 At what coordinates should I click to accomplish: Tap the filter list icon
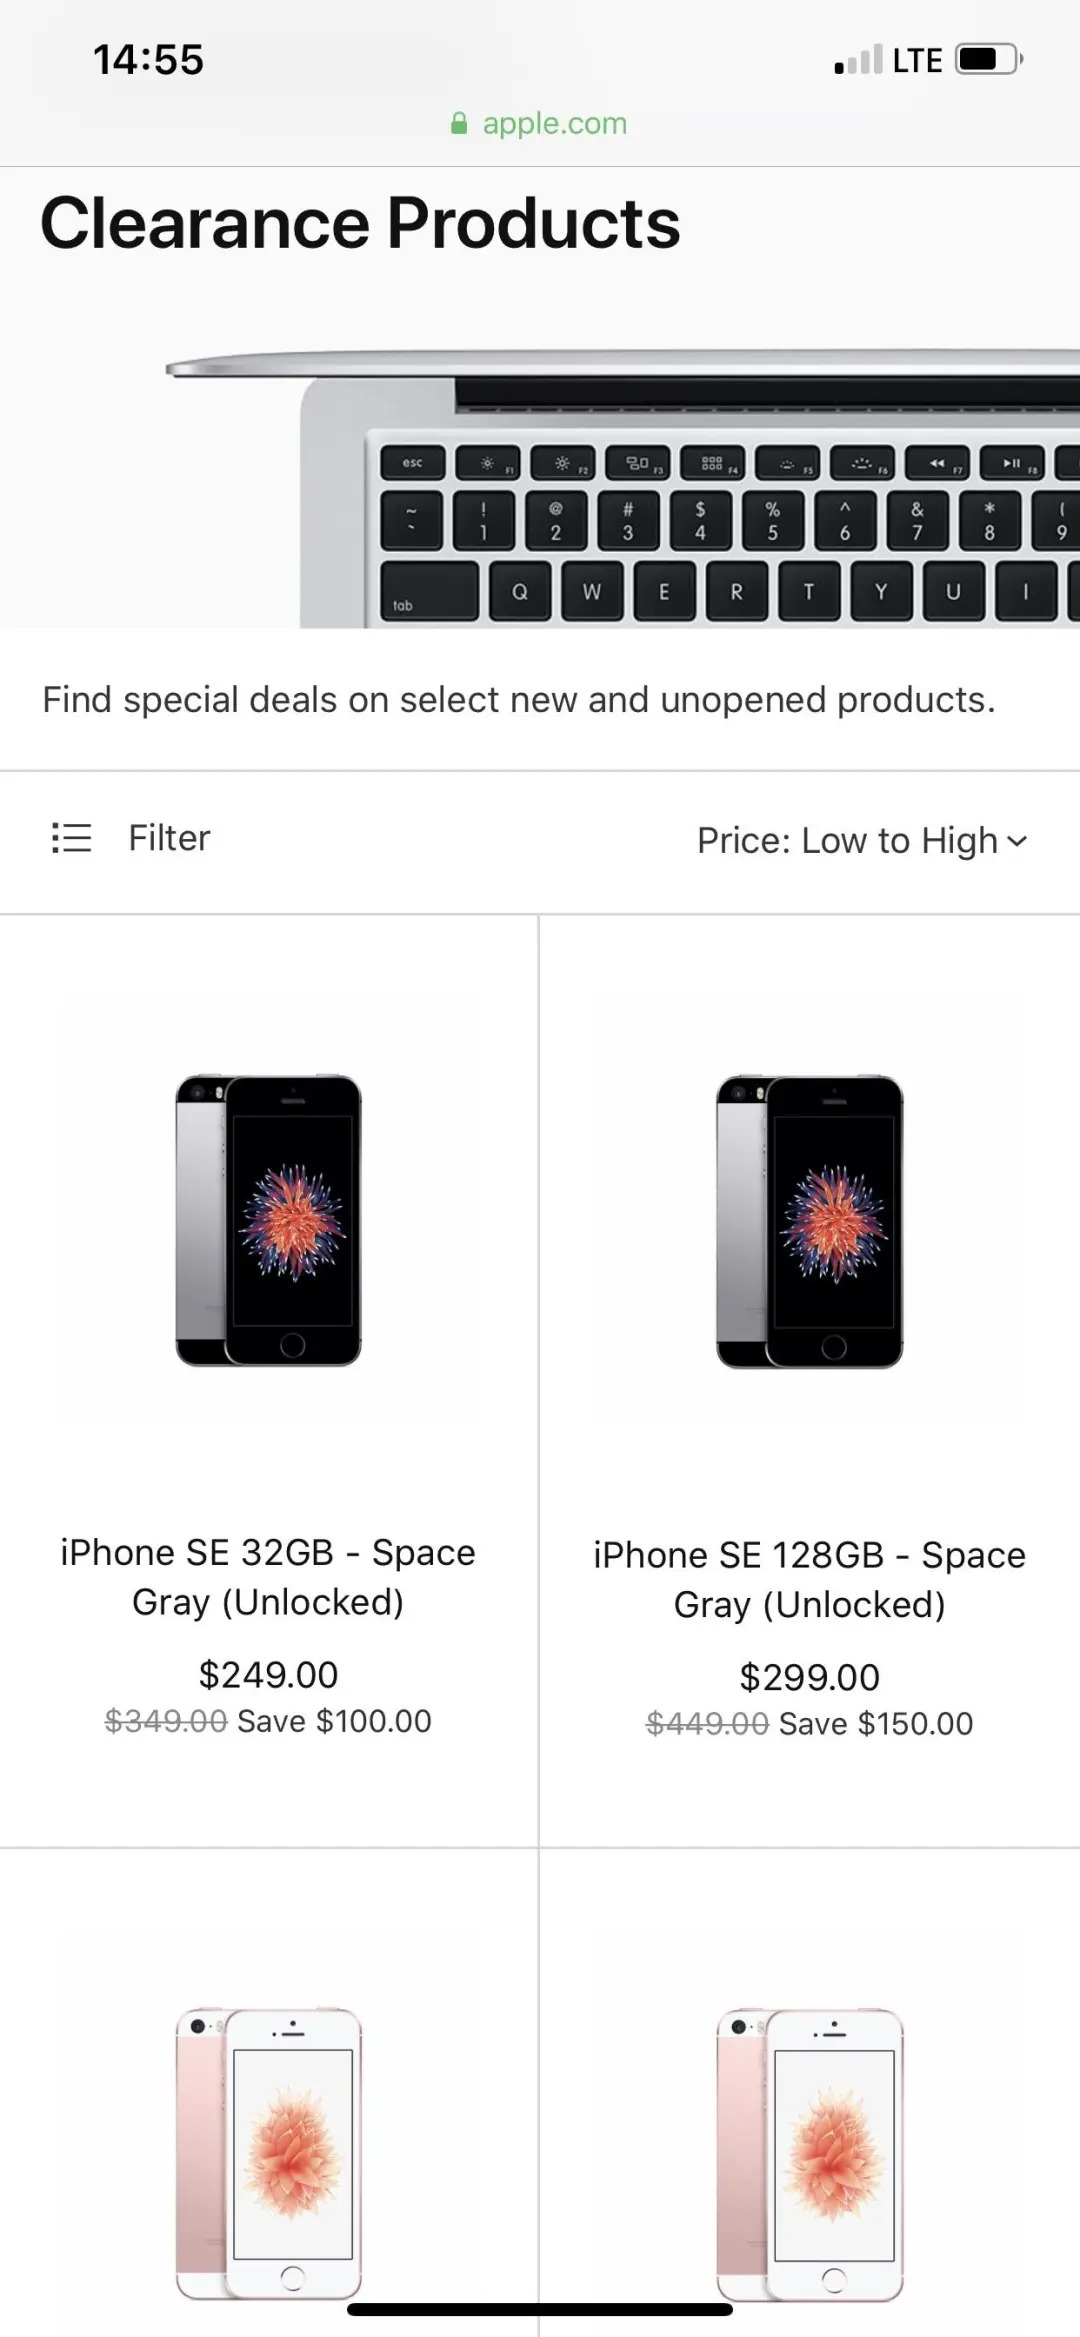(x=71, y=837)
